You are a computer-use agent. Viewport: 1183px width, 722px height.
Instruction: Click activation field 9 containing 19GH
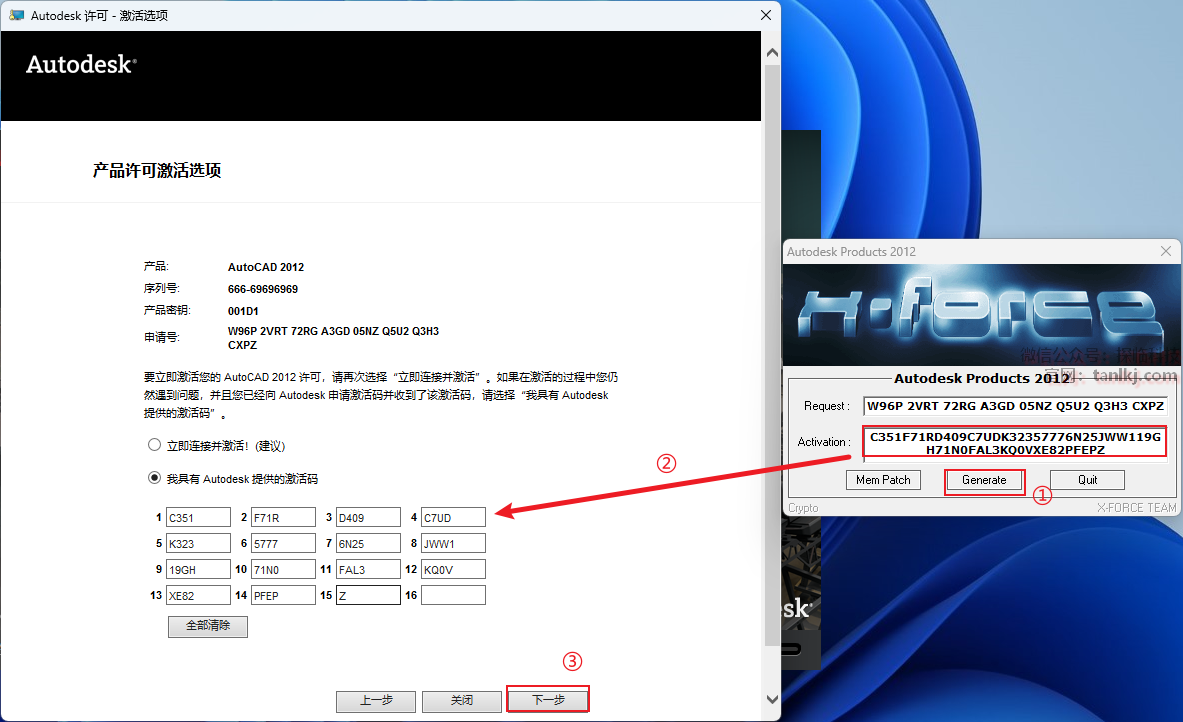[198, 570]
